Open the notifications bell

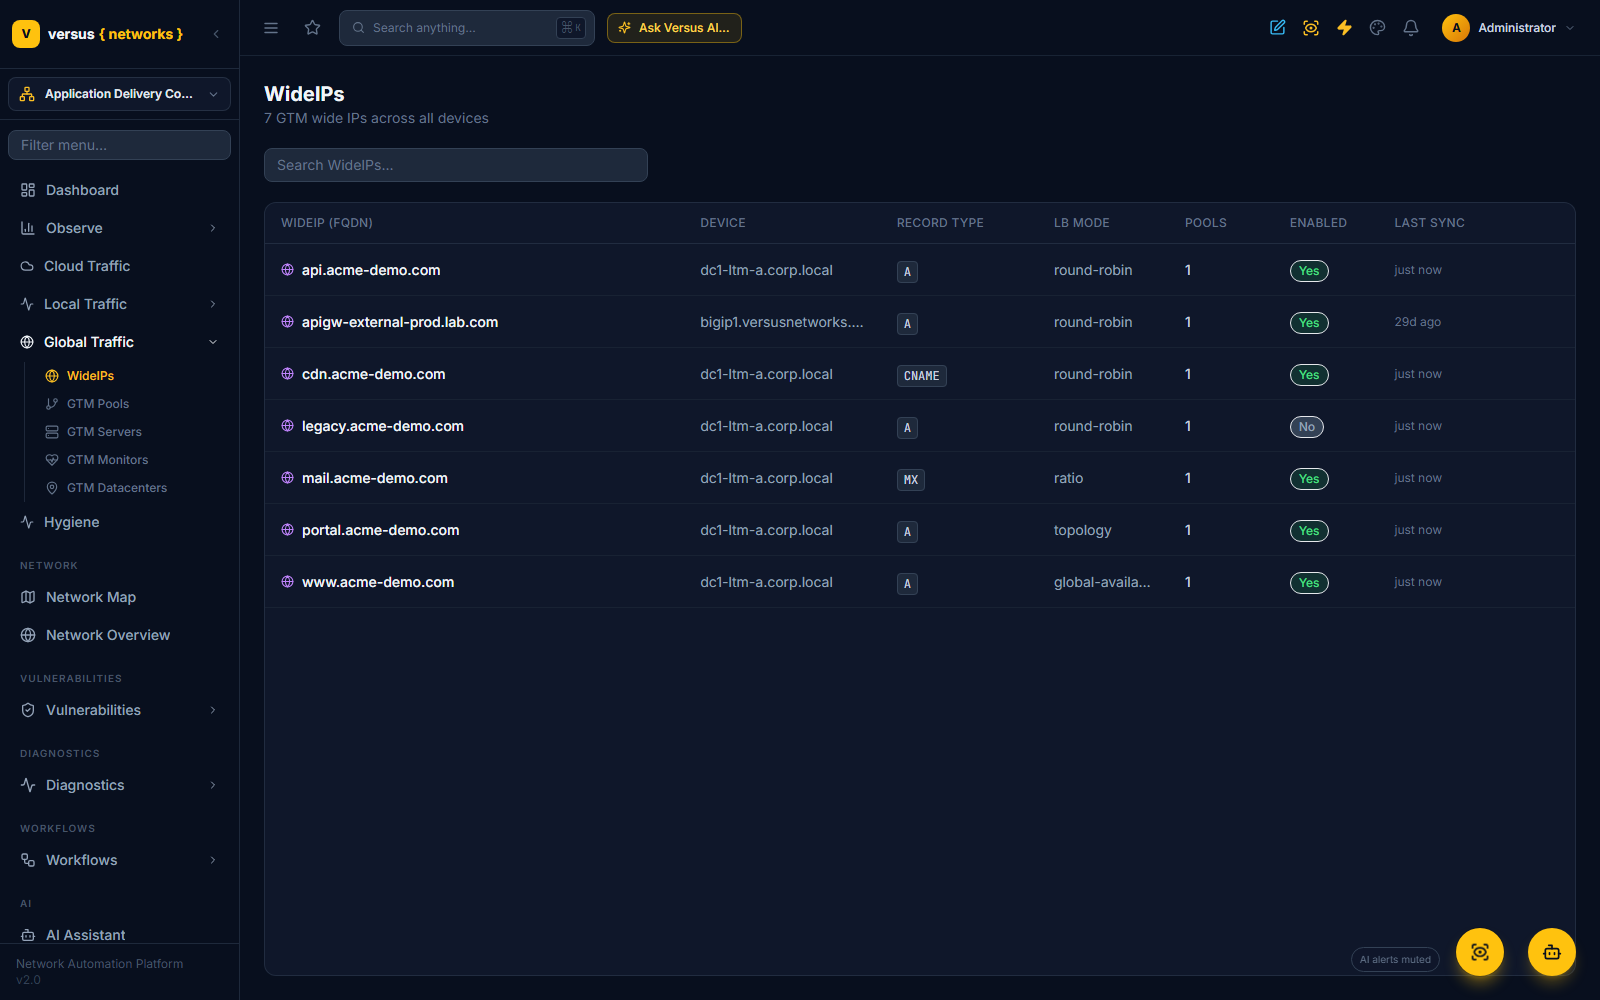click(1411, 28)
